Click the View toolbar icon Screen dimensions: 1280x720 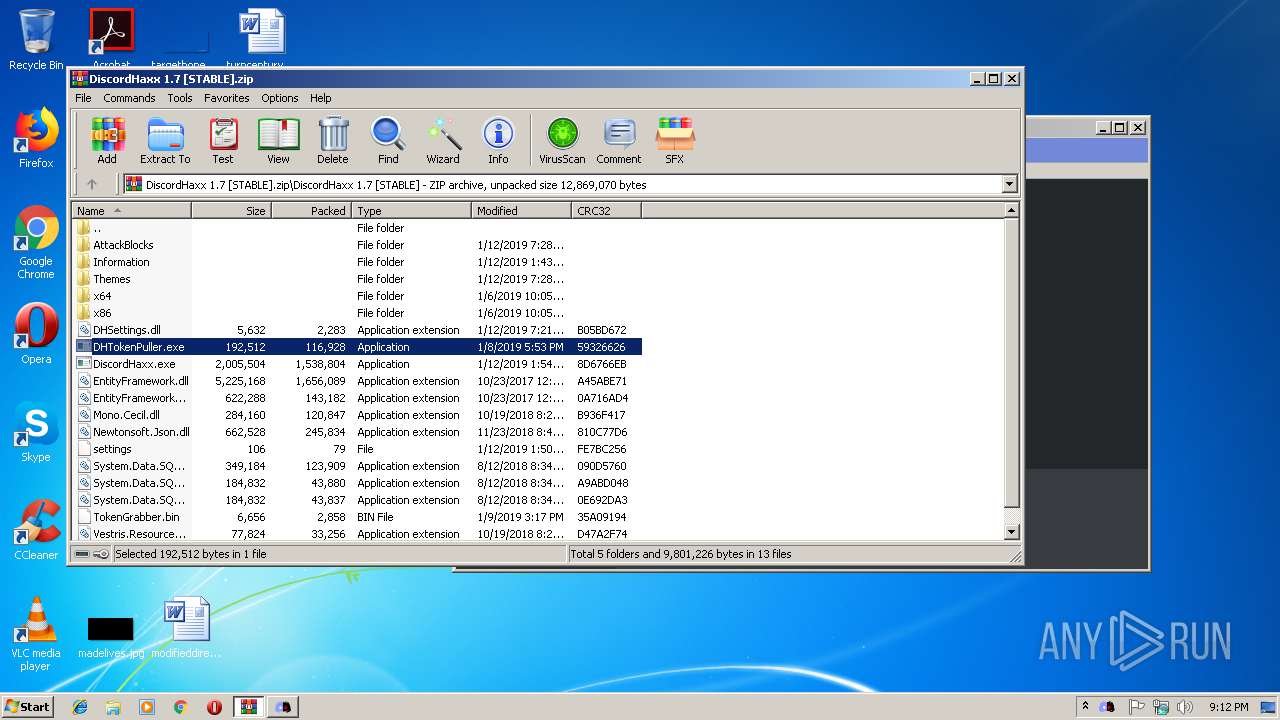click(279, 141)
